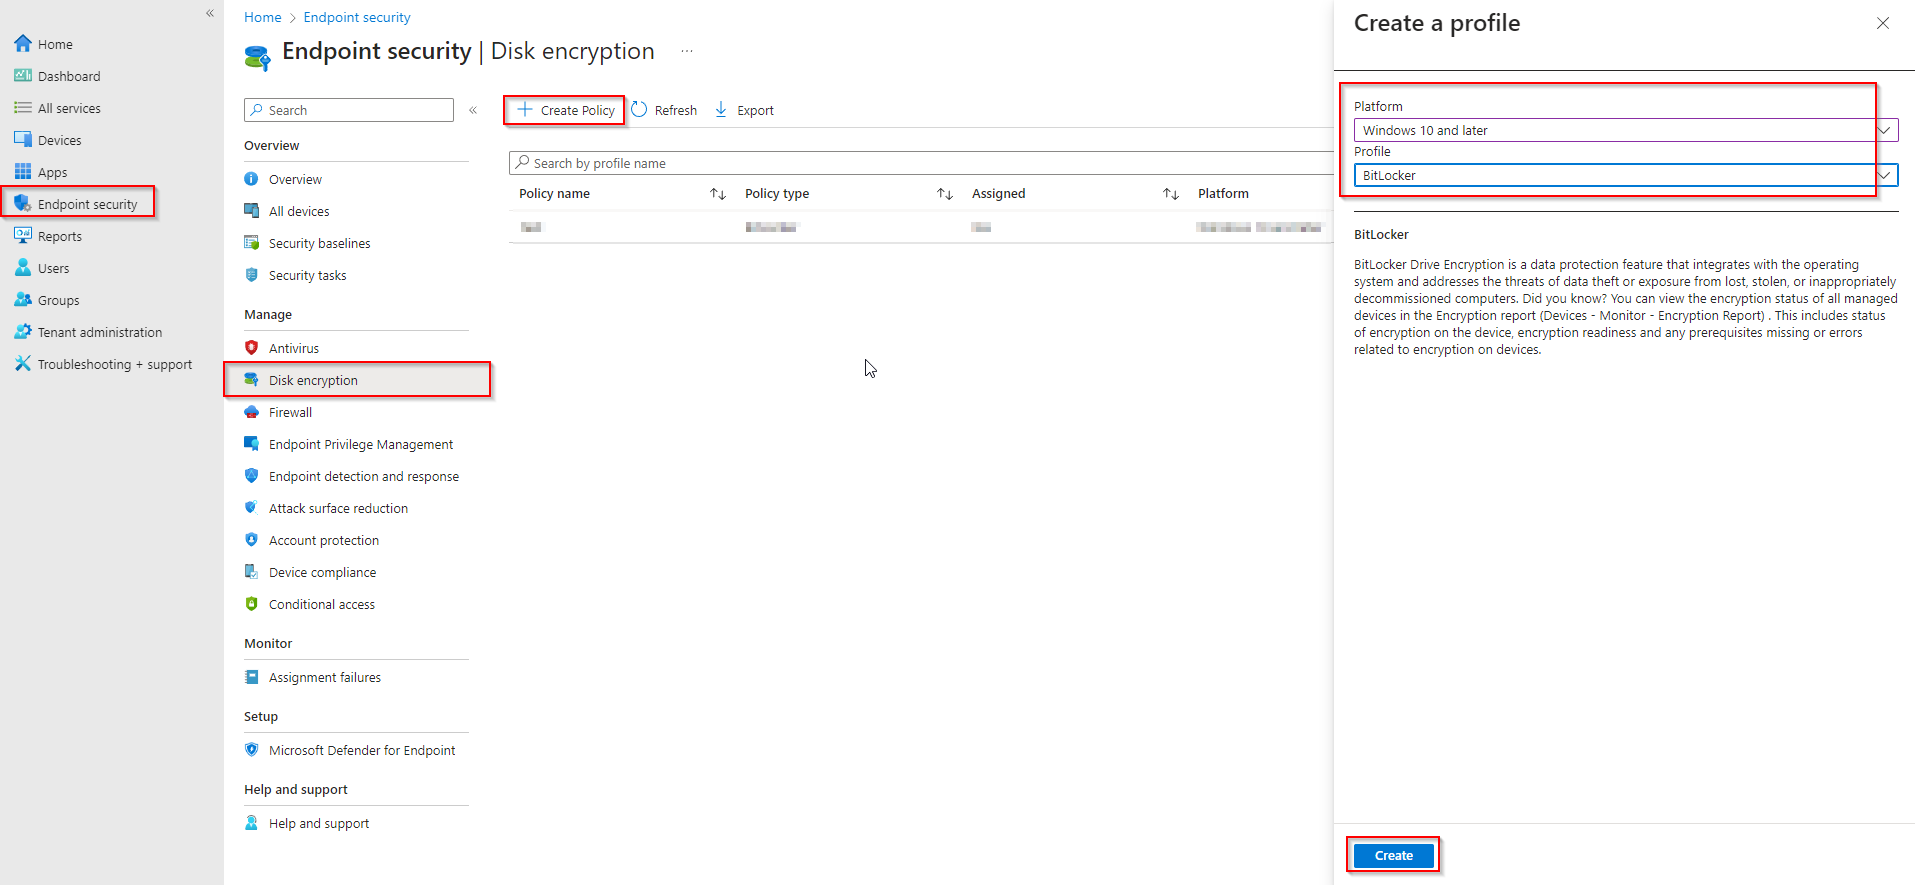Select the Endpoint Privilege Management icon
The width and height of the screenshot is (1915, 885).
coord(252,444)
